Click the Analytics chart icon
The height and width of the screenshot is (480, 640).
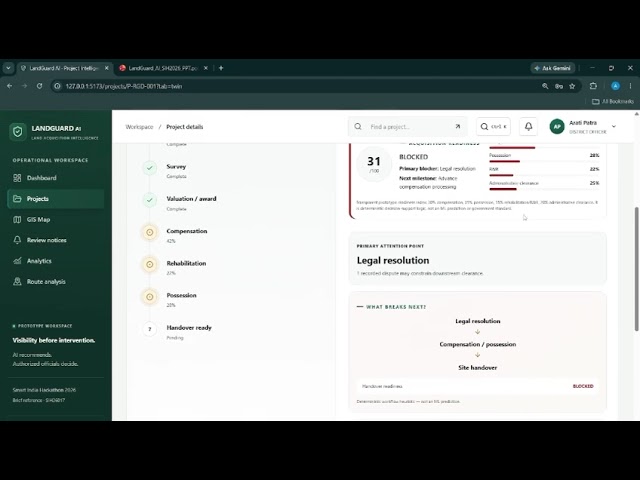[x=17, y=261]
